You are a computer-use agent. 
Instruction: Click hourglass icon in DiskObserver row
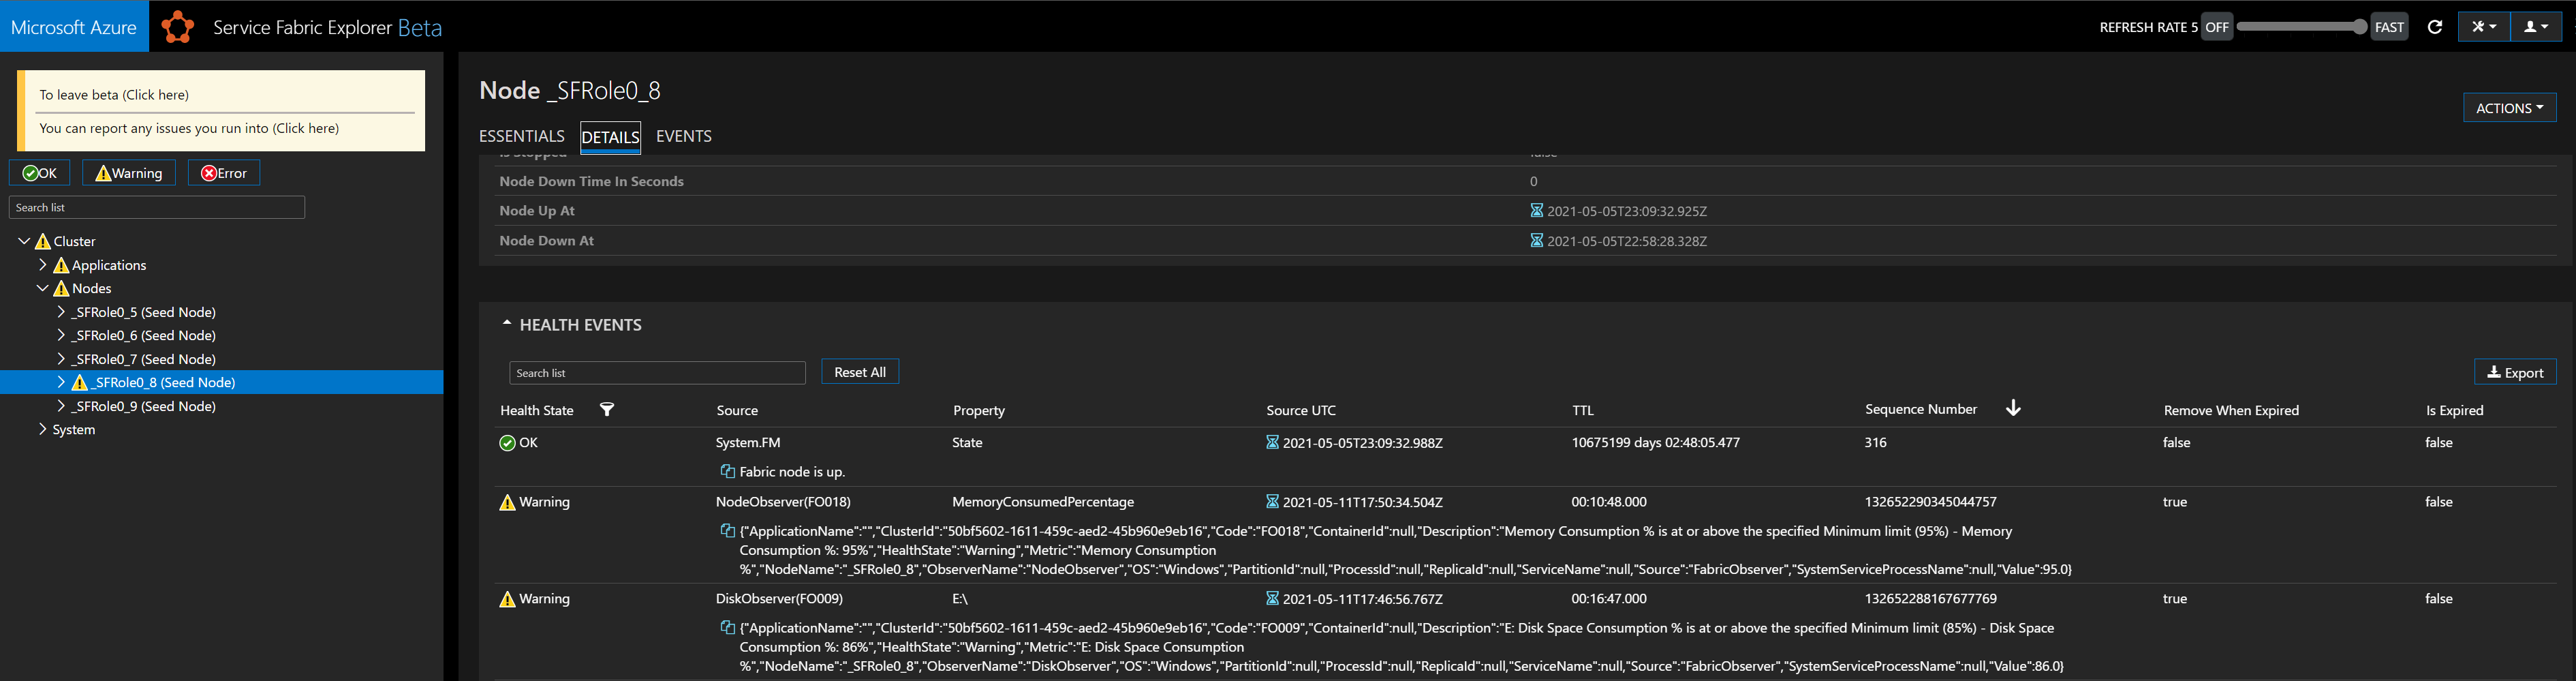pos(1272,599)
